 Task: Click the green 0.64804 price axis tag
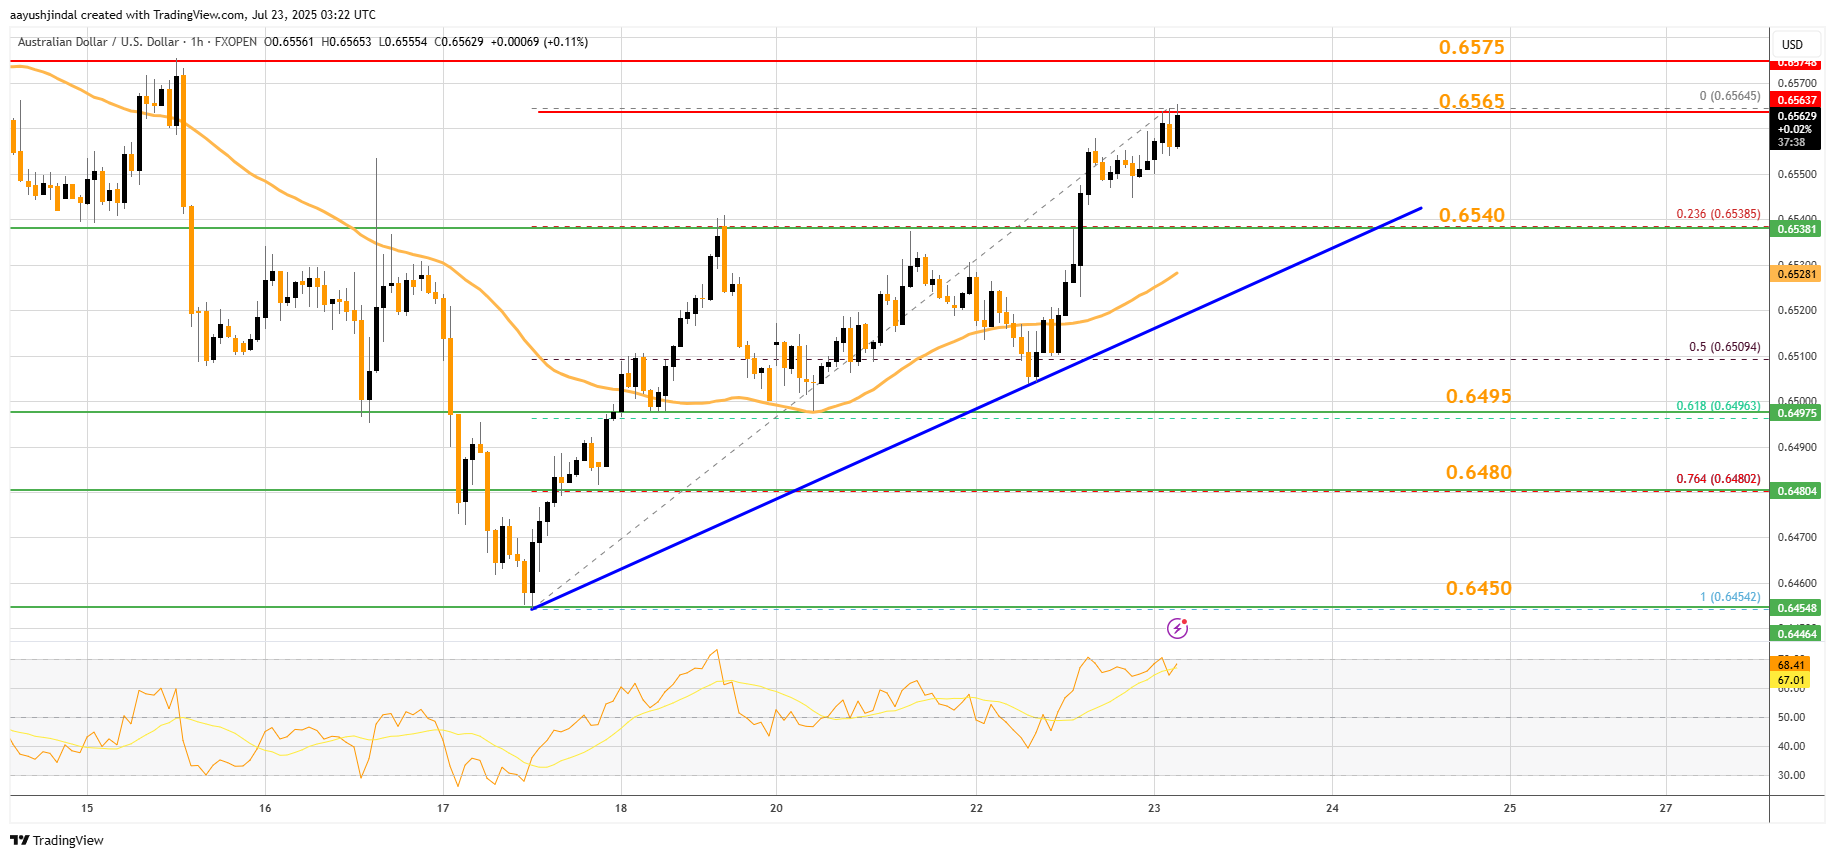click(x=1797, y=491)
